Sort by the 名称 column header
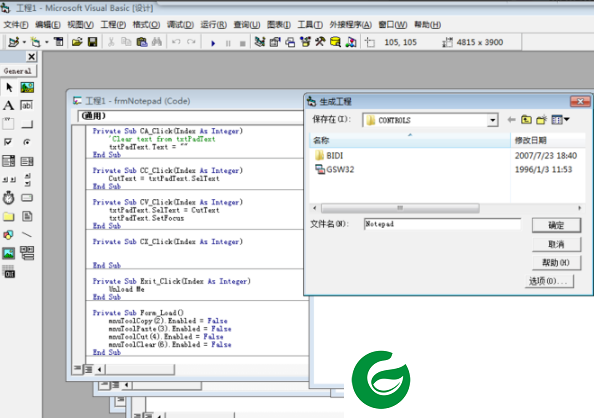Image resolution: width=594 pixels, height=418 pixels. point(410,141)
